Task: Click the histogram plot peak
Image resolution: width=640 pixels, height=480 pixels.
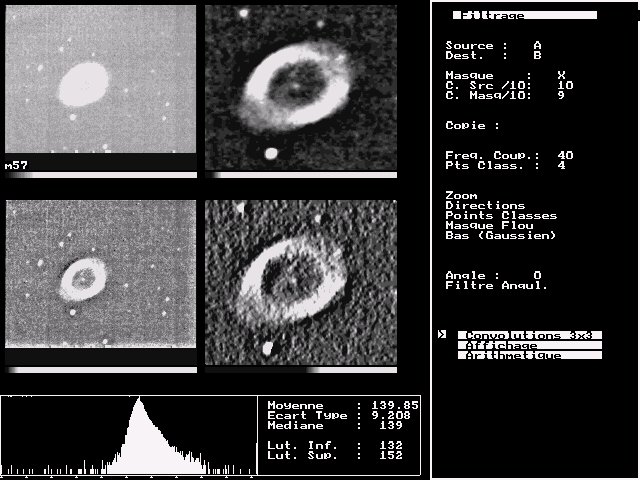Action: (139, 402)
